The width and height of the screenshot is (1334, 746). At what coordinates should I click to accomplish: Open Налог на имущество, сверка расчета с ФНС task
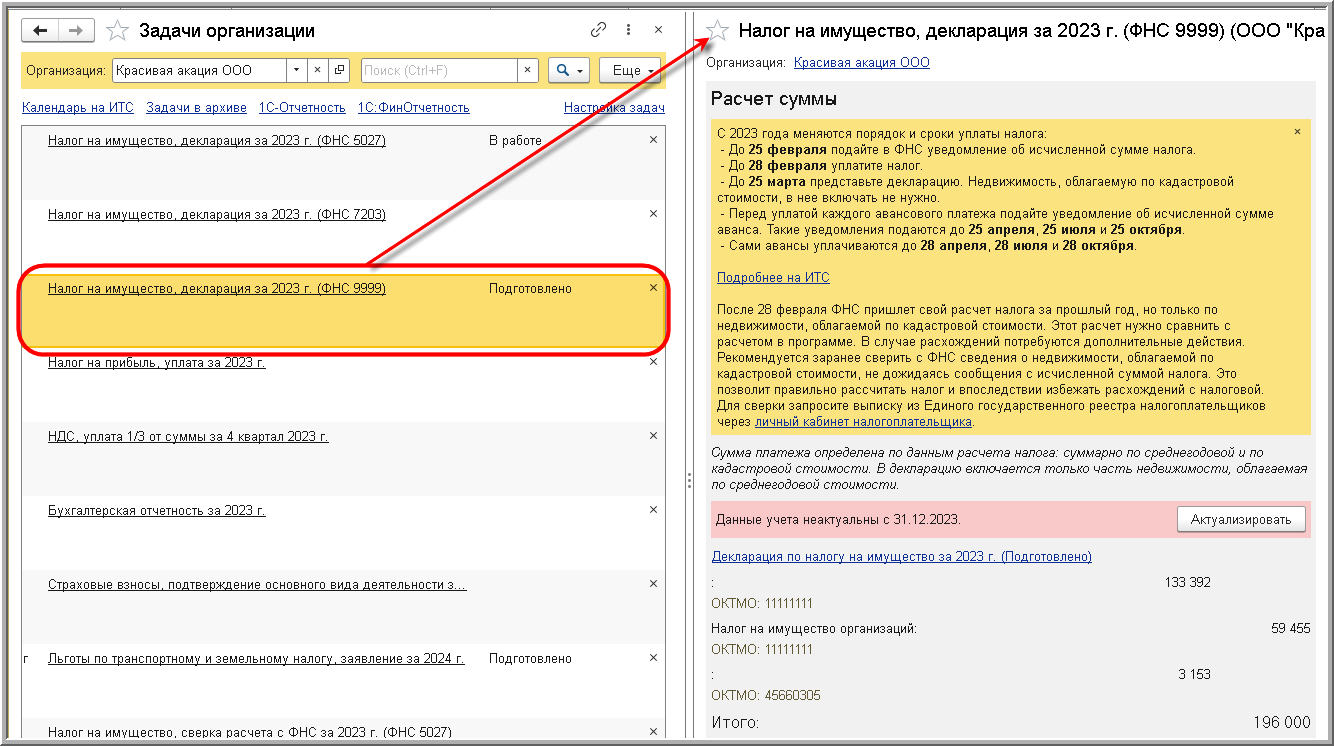pos(250,733)
